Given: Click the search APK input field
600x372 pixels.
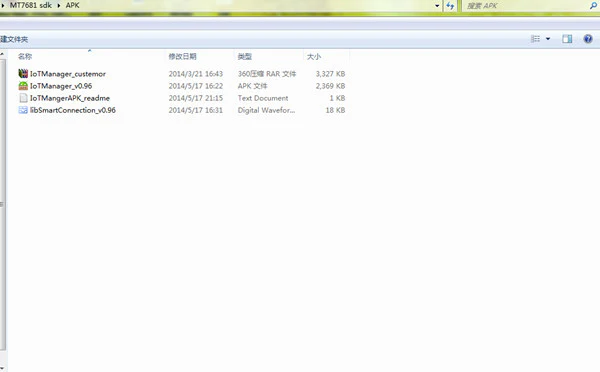Looking at the screenshot, I should (x=525, y=6).
